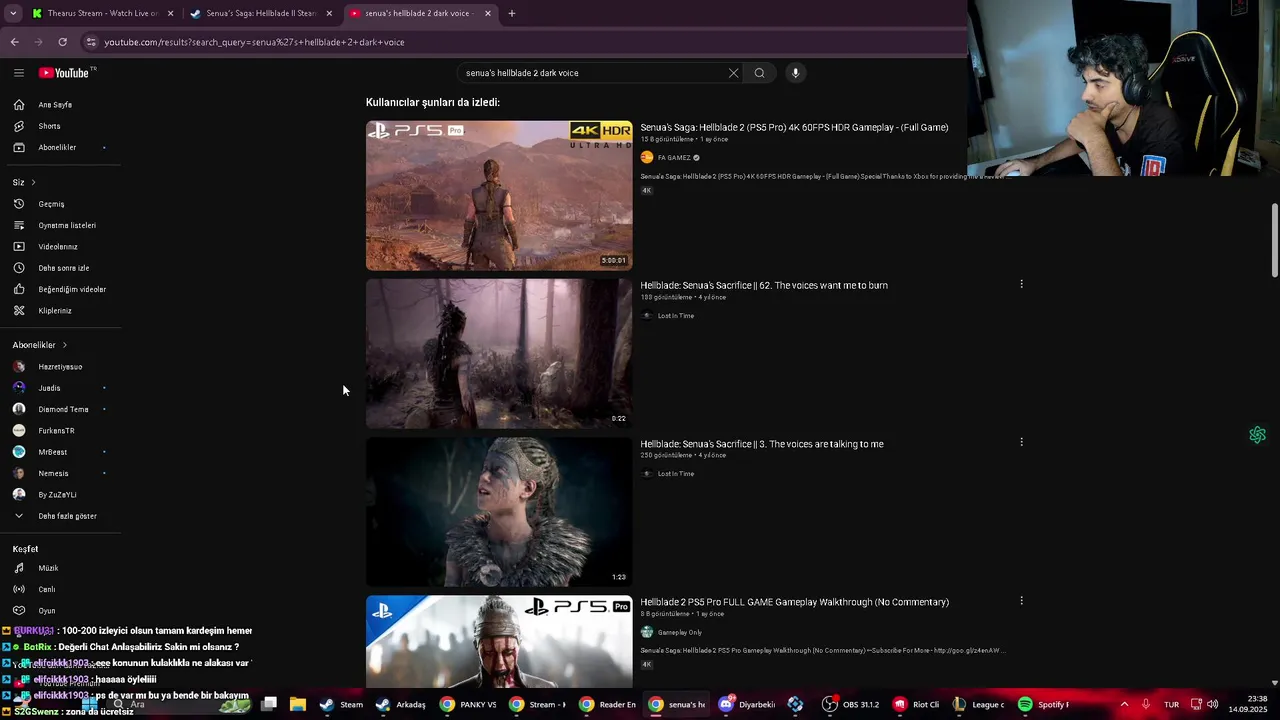1280x720 pixels.
Task: Open 'The voices want me to burn' title
Action: 764,285
